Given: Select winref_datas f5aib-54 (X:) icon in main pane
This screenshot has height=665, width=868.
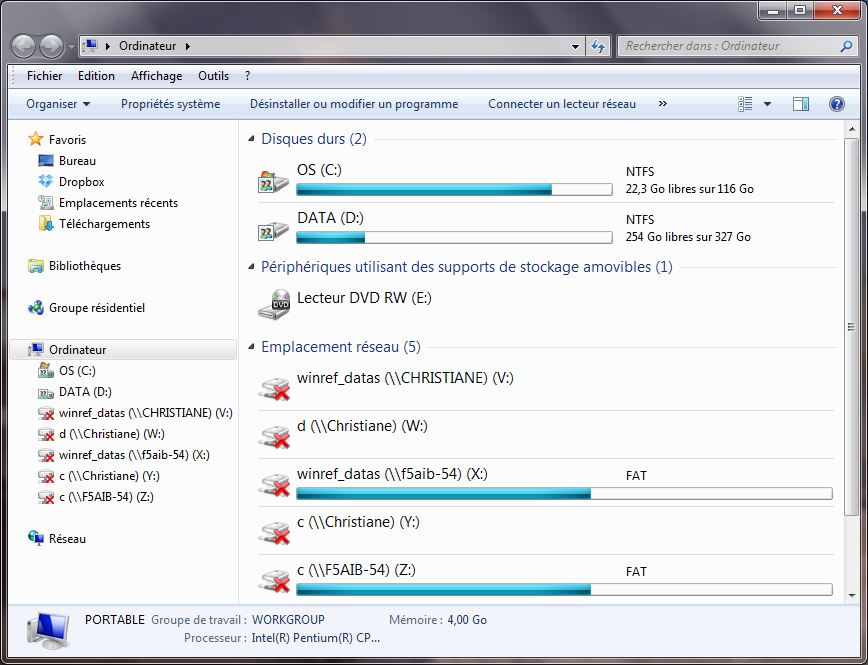Looking at the screenshot, I should click(x=275, y=484).
